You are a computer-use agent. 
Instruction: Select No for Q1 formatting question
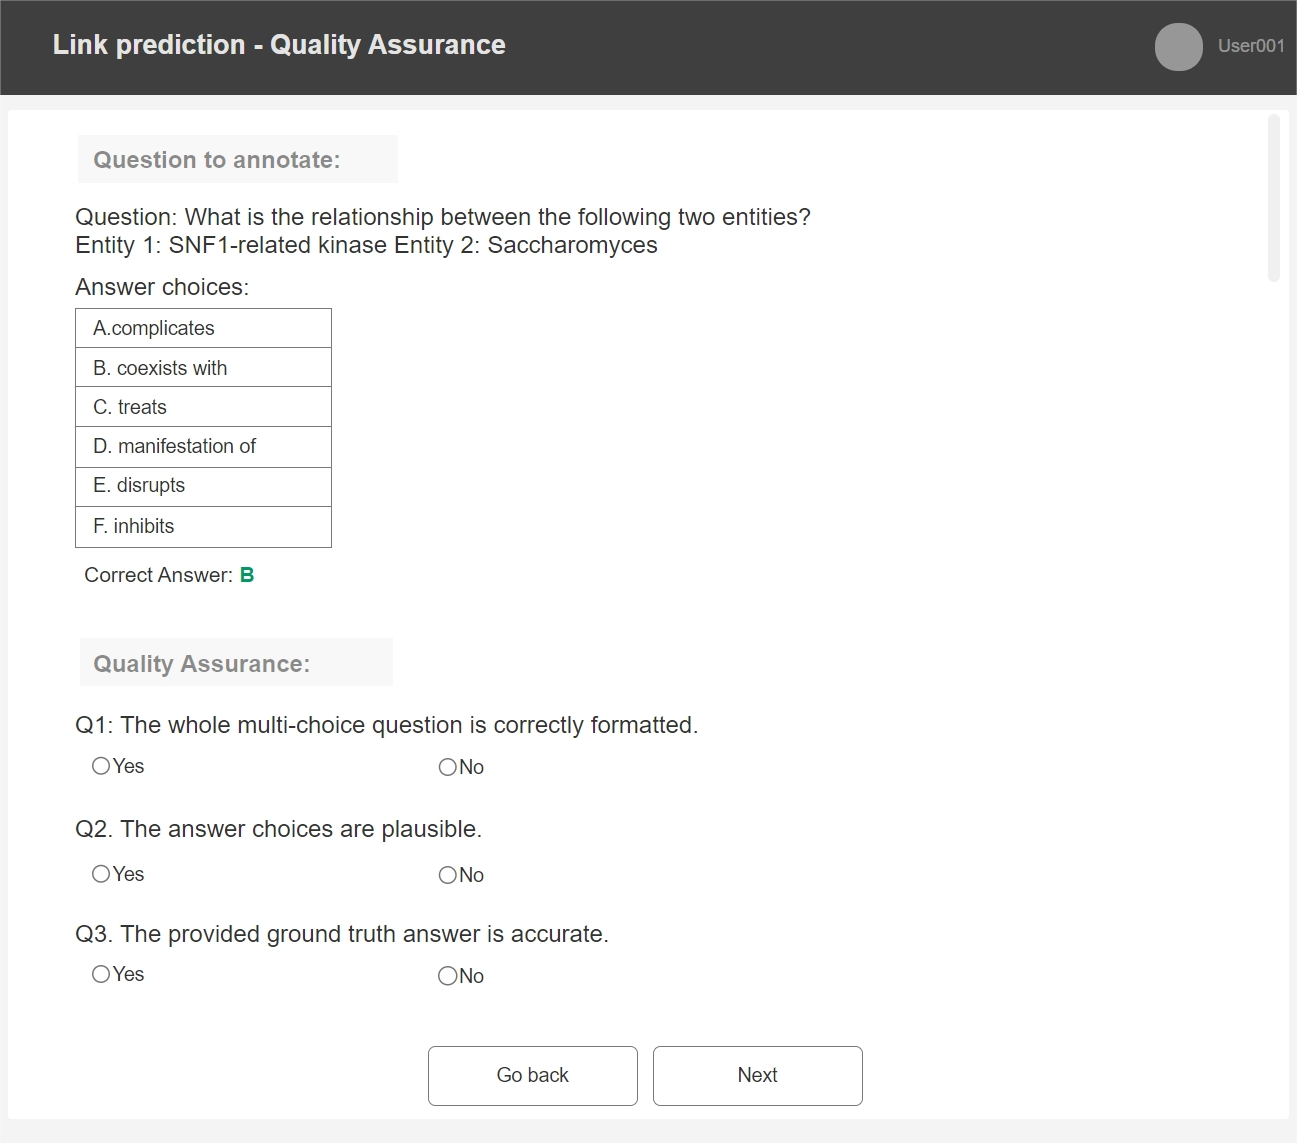[448, 767]
